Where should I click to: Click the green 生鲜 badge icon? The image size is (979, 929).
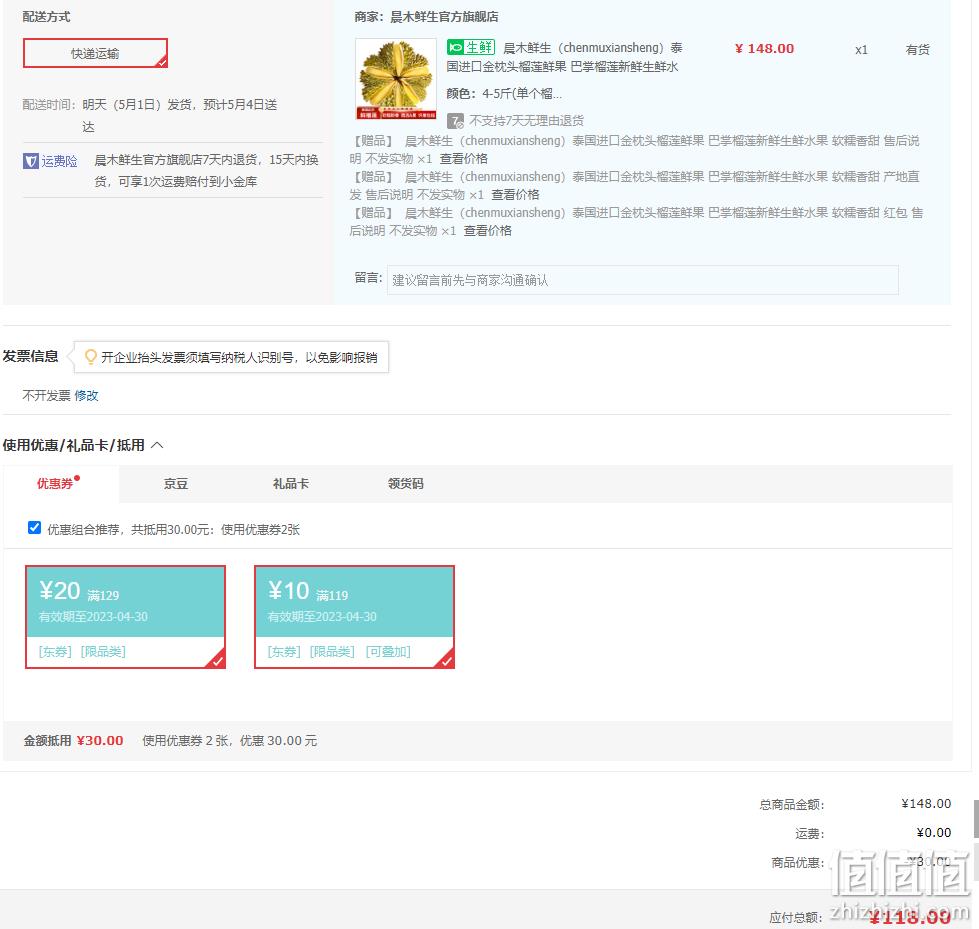tap(471, 47)
